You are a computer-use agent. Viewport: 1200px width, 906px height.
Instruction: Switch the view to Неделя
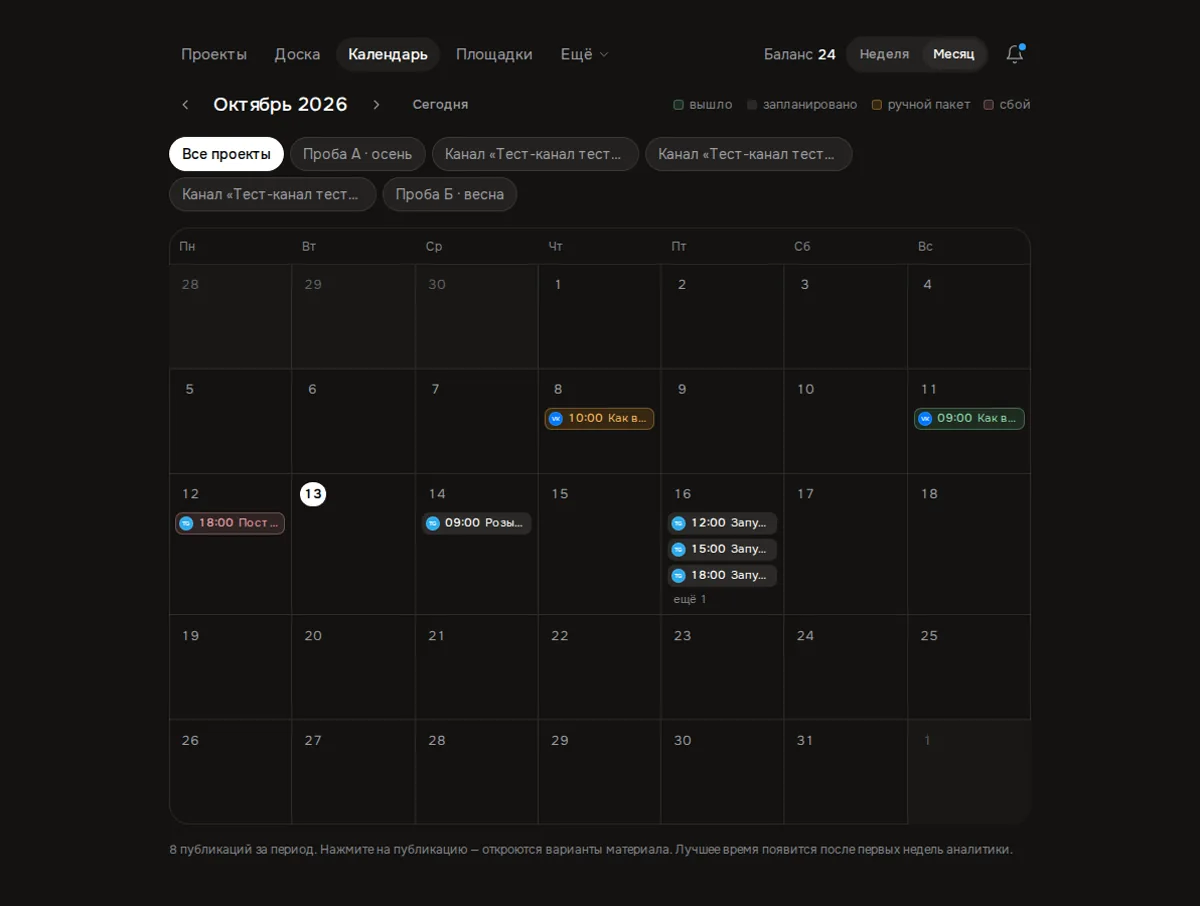point(884,54)
